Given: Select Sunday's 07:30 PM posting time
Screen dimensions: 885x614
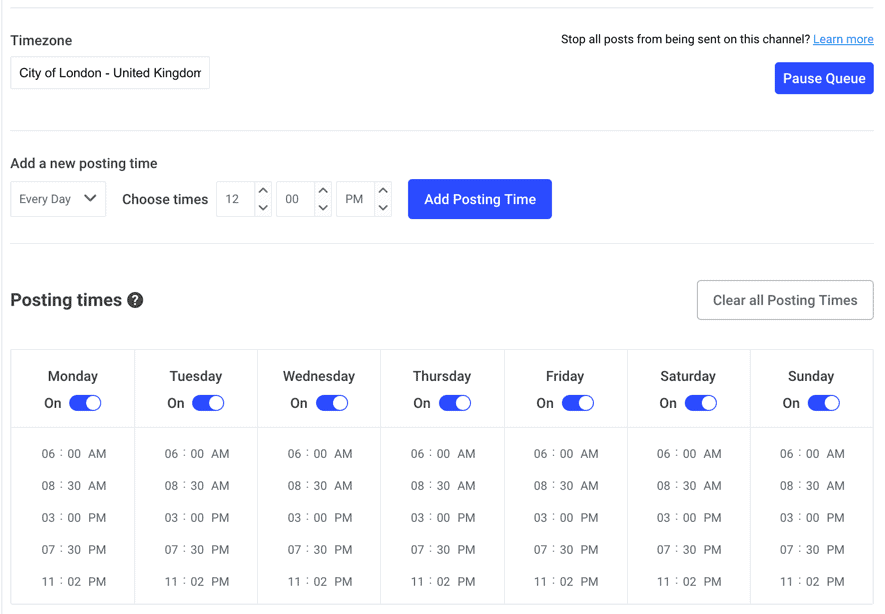Looking at the screenshot, I should point(812,550).
